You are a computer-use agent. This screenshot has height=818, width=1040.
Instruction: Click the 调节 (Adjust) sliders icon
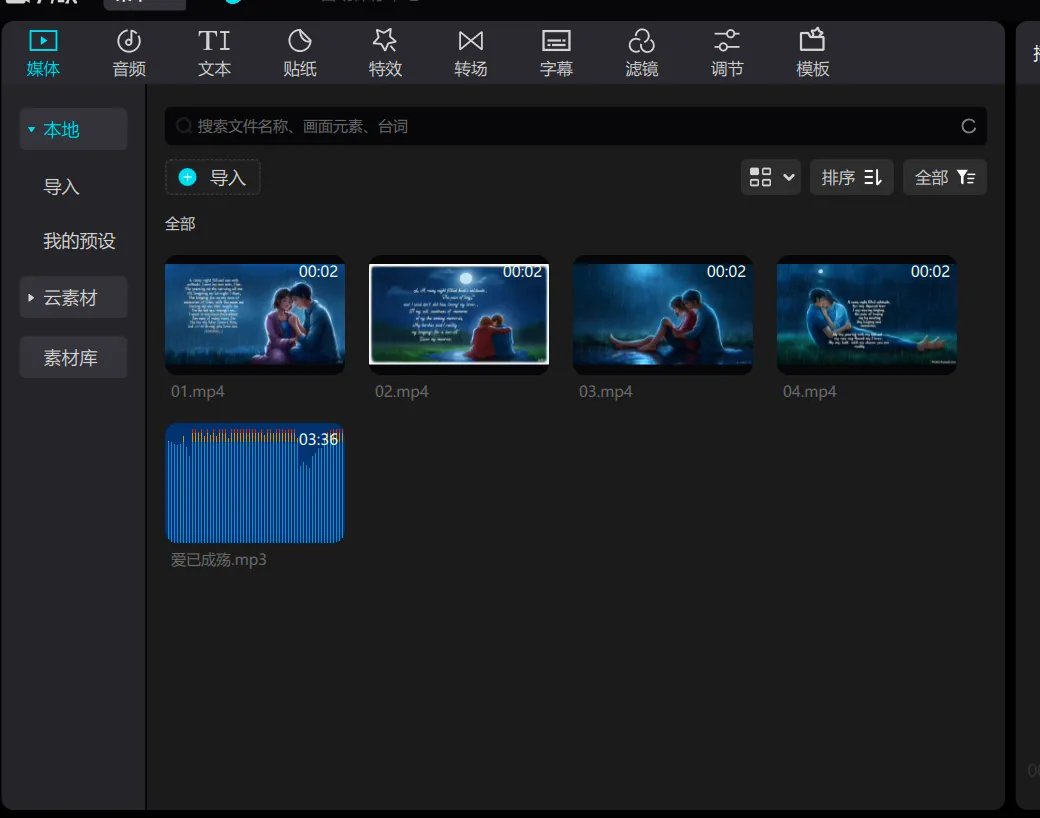(x=727, y=42)
